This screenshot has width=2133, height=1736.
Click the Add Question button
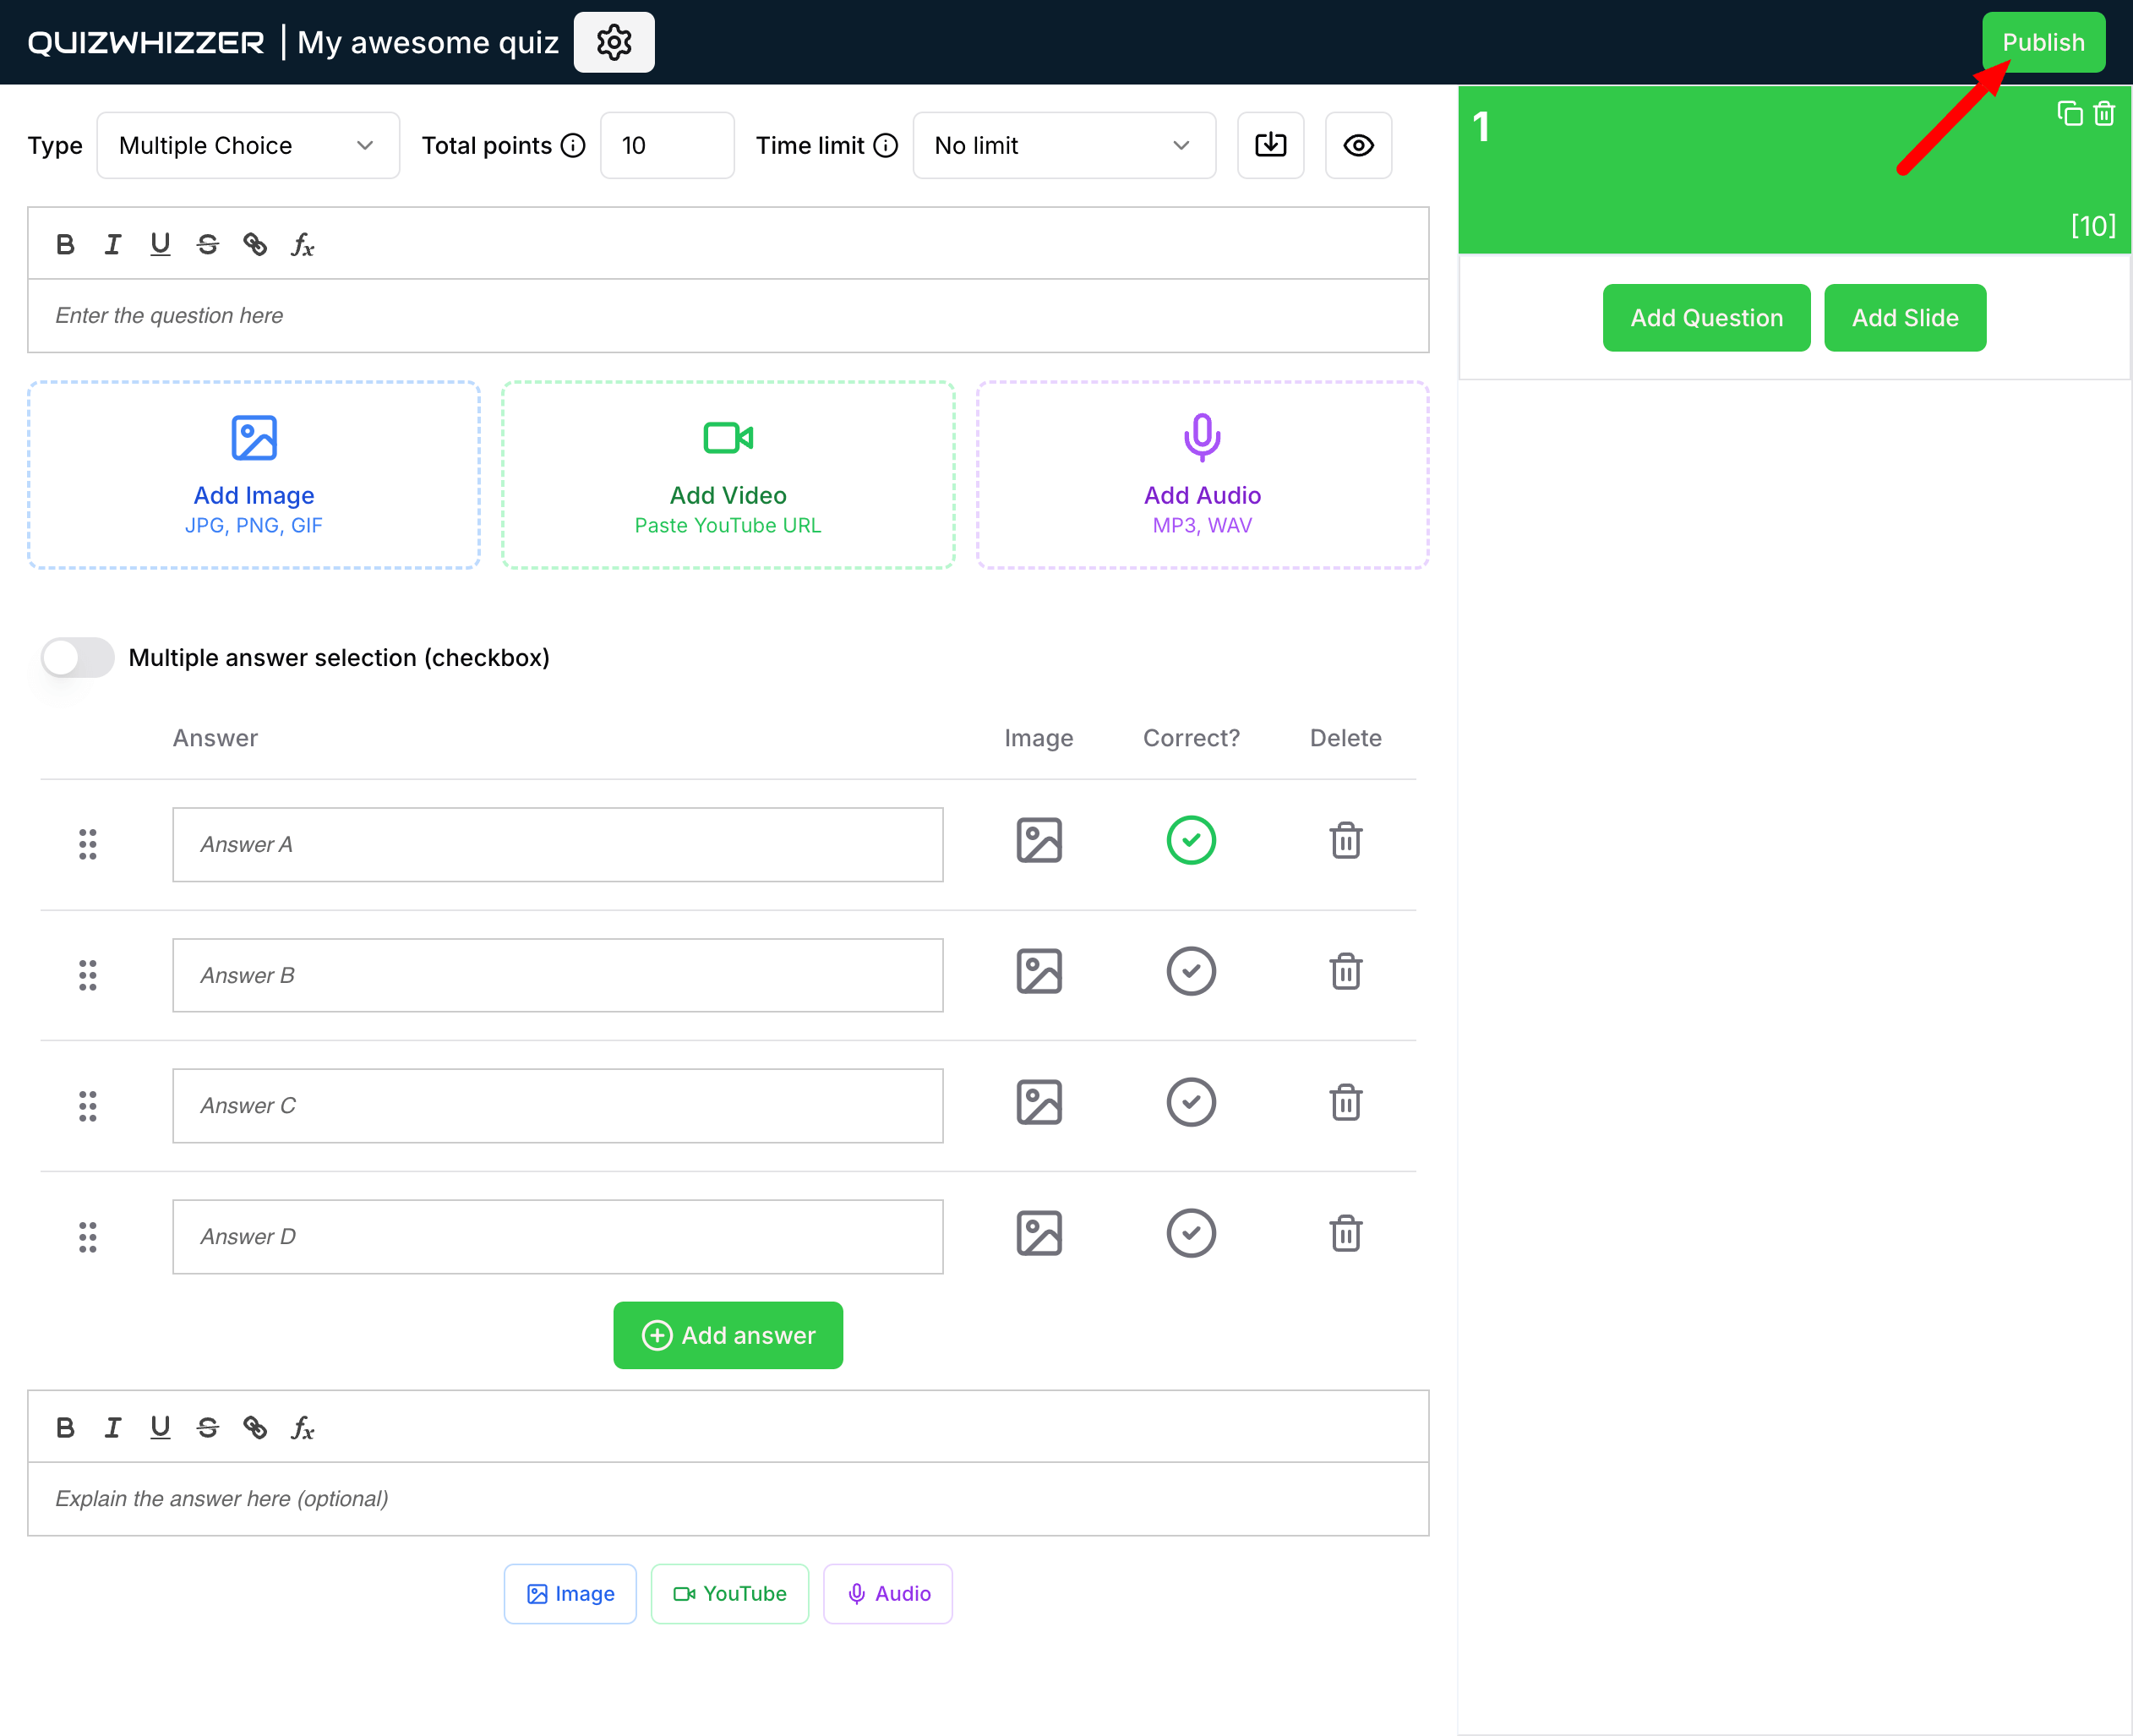point(1705,318)
